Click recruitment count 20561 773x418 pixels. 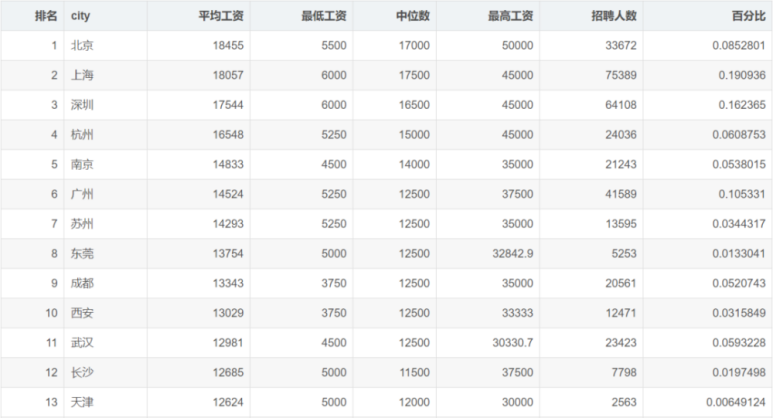[x=621, y=283]
